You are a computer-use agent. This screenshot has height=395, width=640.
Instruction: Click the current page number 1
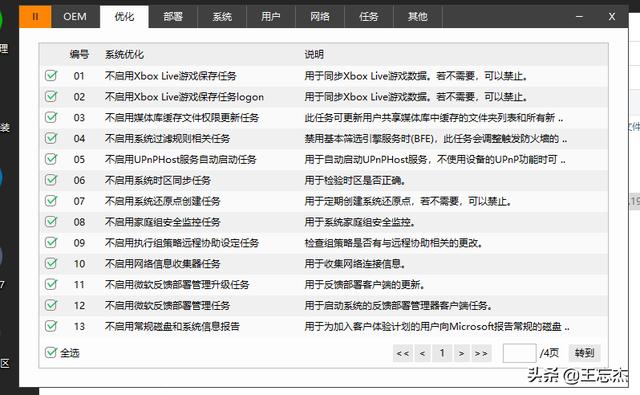coord(442,353)
